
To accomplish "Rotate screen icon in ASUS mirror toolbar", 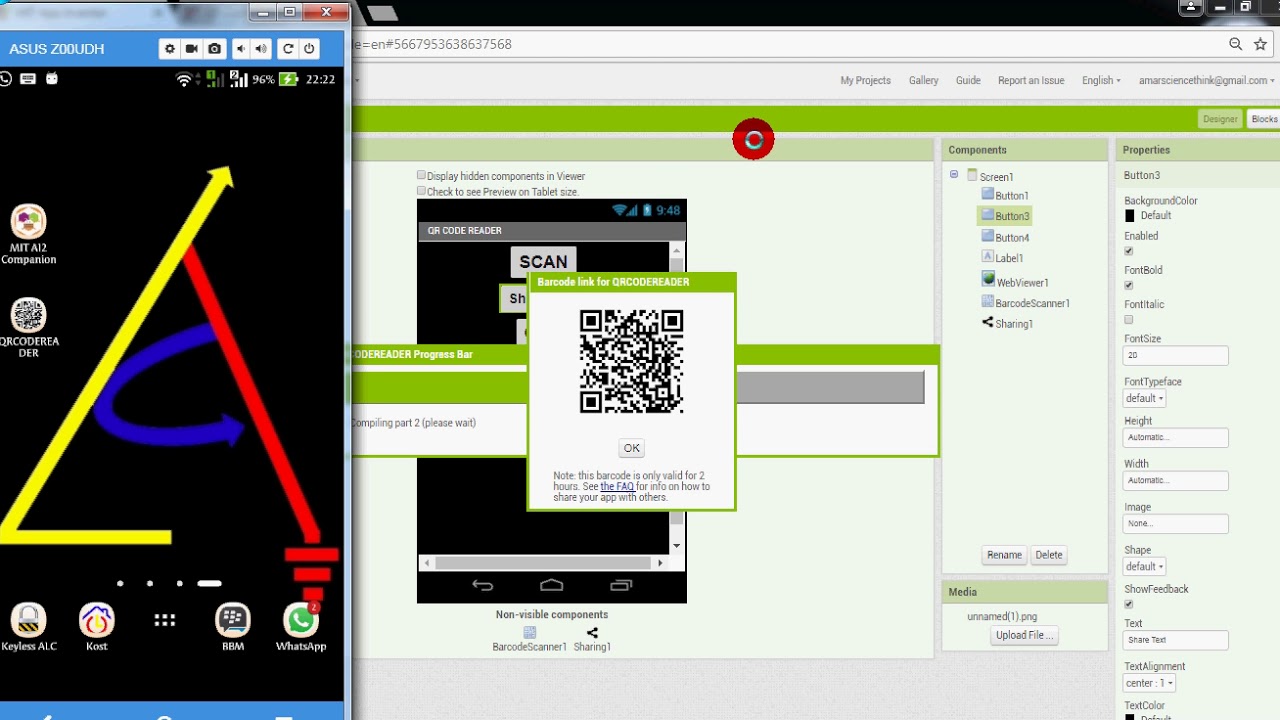I will (x=288, y=48).
